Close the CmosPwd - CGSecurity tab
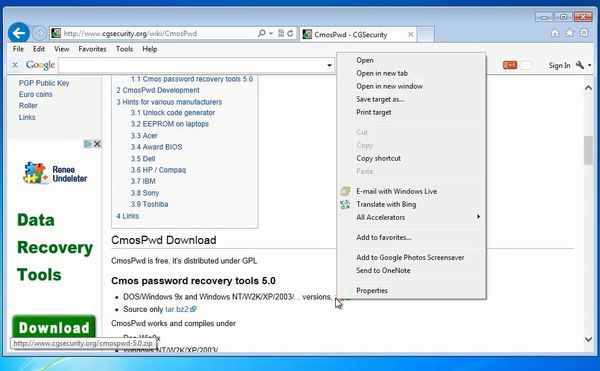Screen dimensions: 600x371 pos(411,34)
